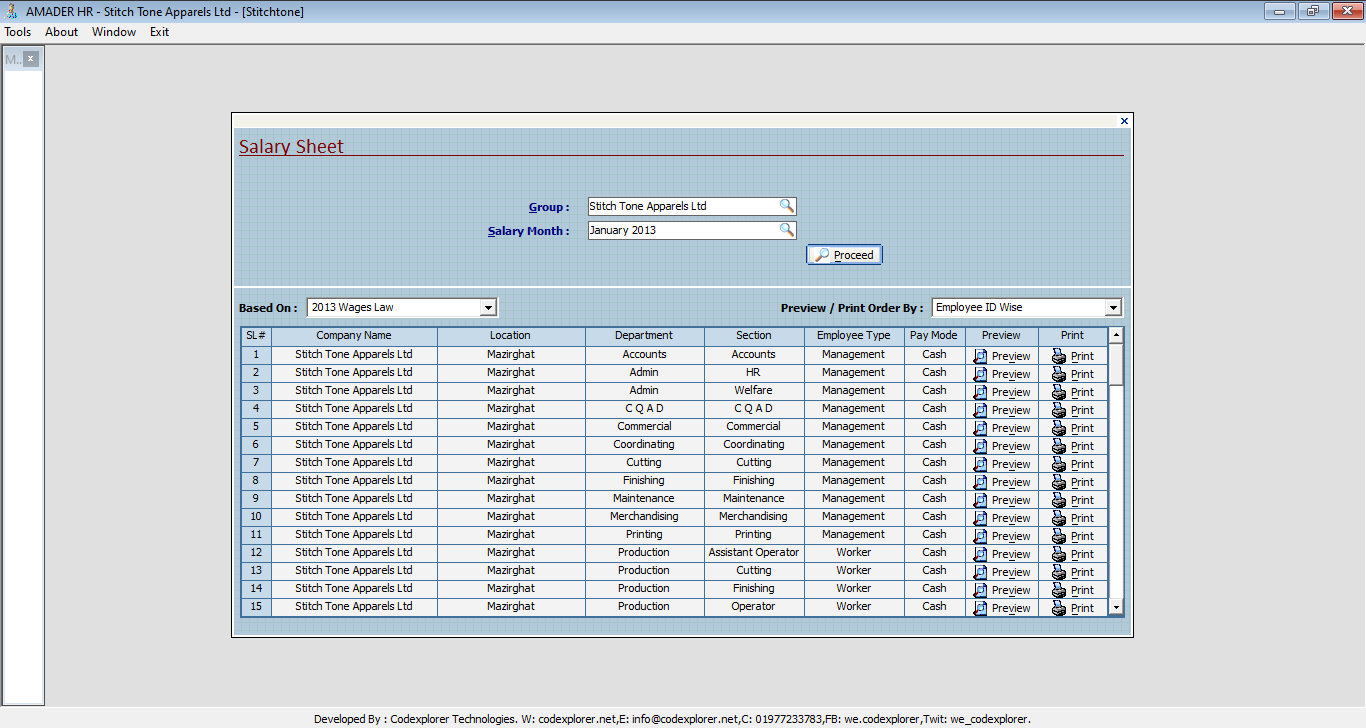Print row 14 Production Finishing salary sheet

1073,590
